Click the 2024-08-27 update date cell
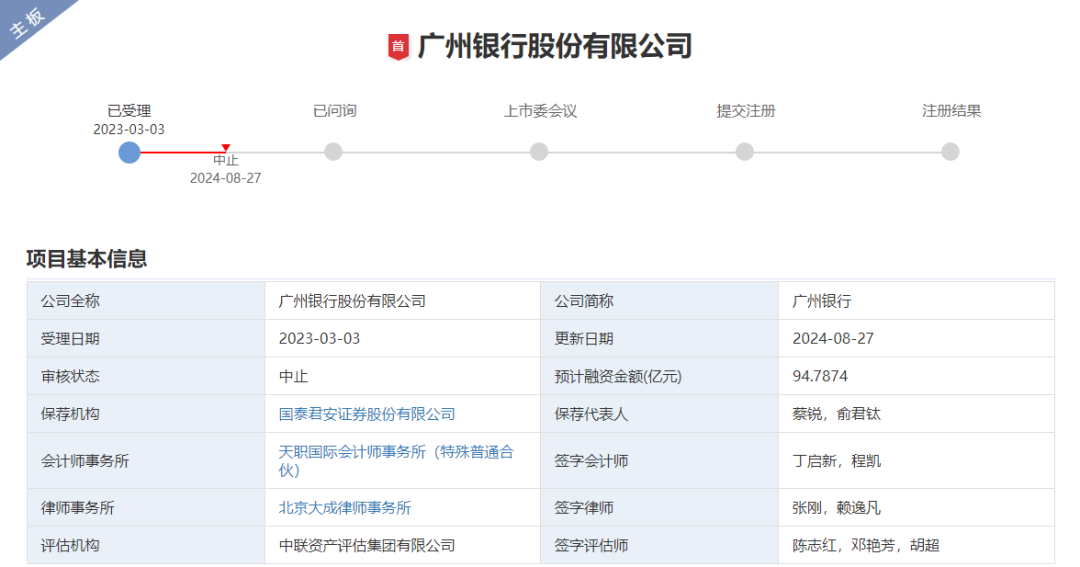Screen dimensions: 1080x567 tap(833, 339)
